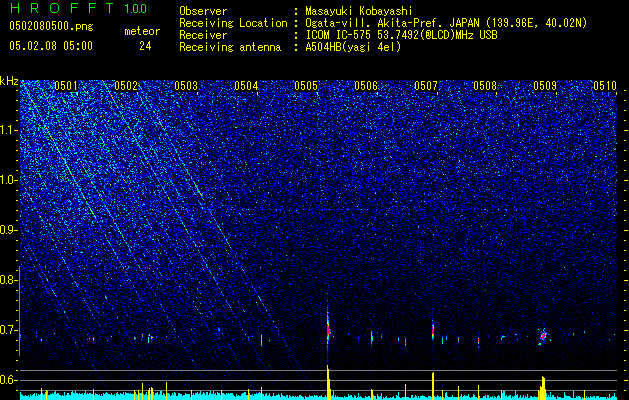Click observer name Masayuki Kobayashi
Screen dimensions: 629x400
(x=359, y=11)
